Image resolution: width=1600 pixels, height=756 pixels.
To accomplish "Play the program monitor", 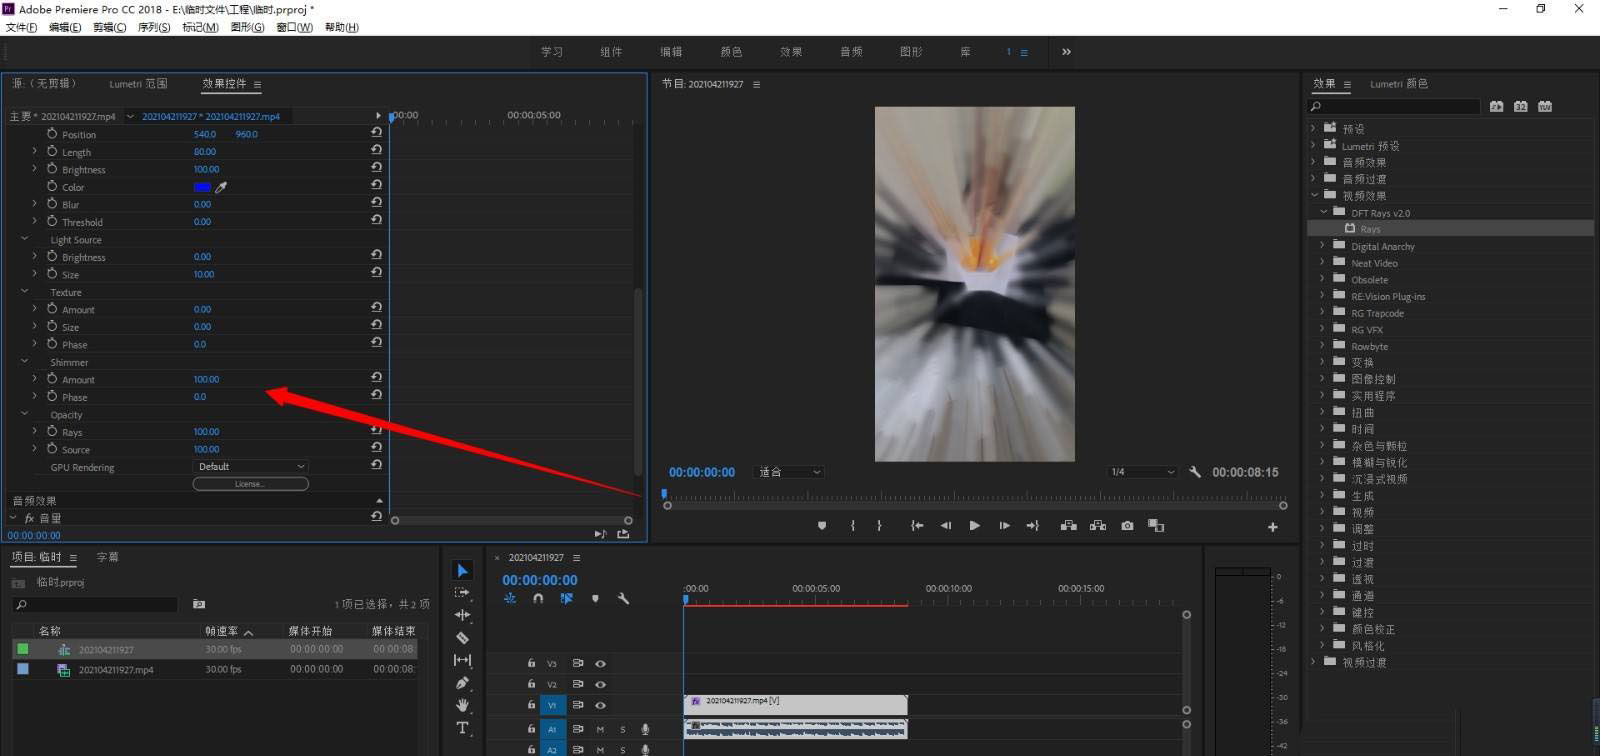I will [x=974, y=526].
